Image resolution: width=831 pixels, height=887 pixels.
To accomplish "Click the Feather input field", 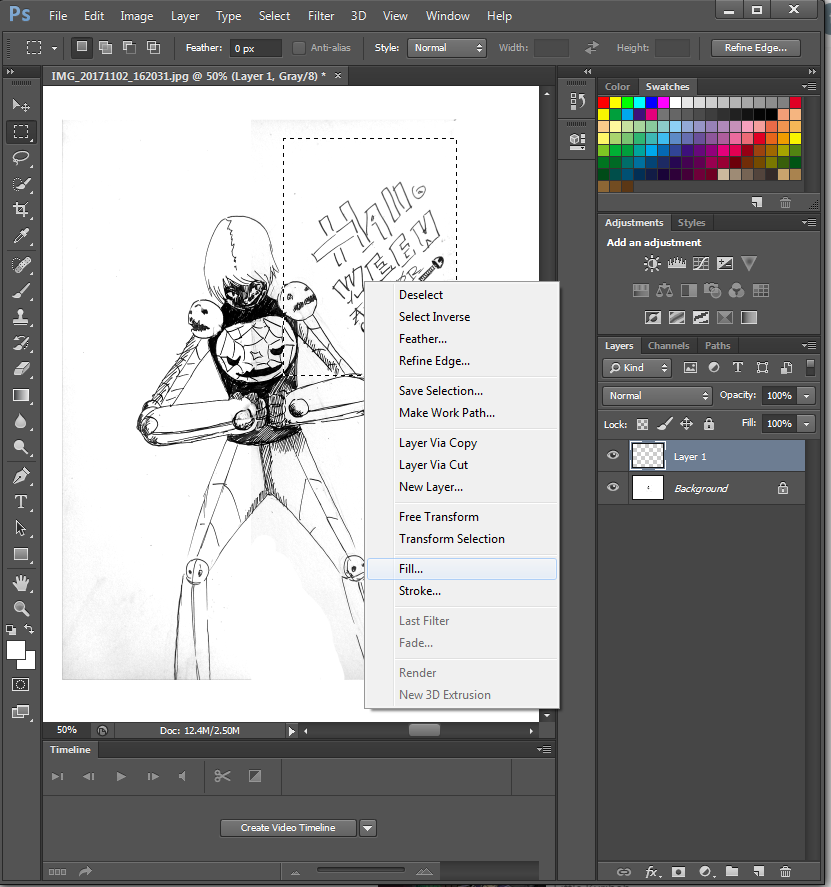I will point(256,48).
